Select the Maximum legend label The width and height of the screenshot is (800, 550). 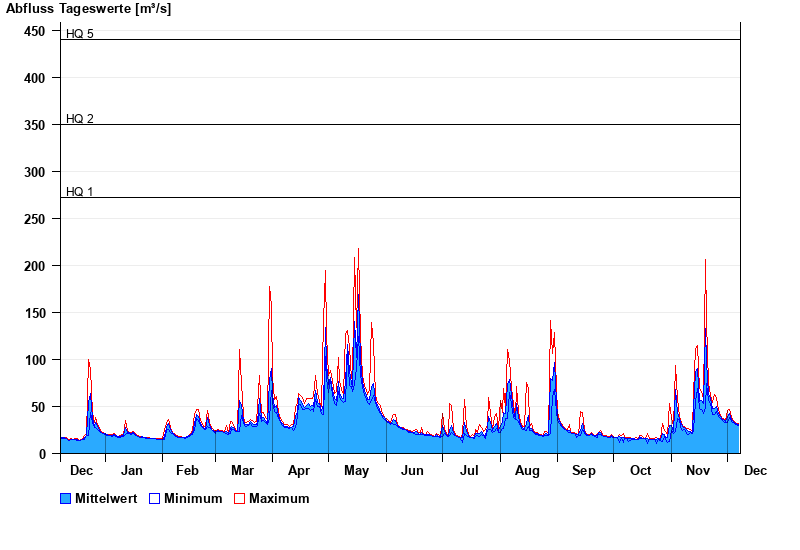279,499
